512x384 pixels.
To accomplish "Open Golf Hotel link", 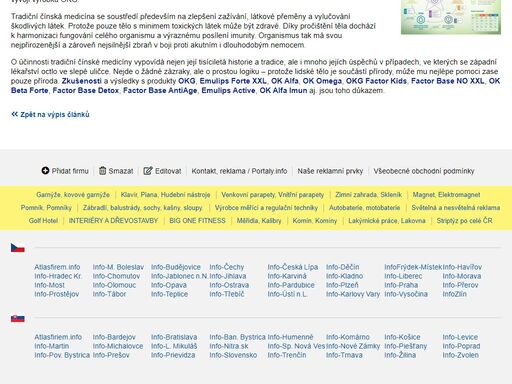I will [x=43, y=221].
